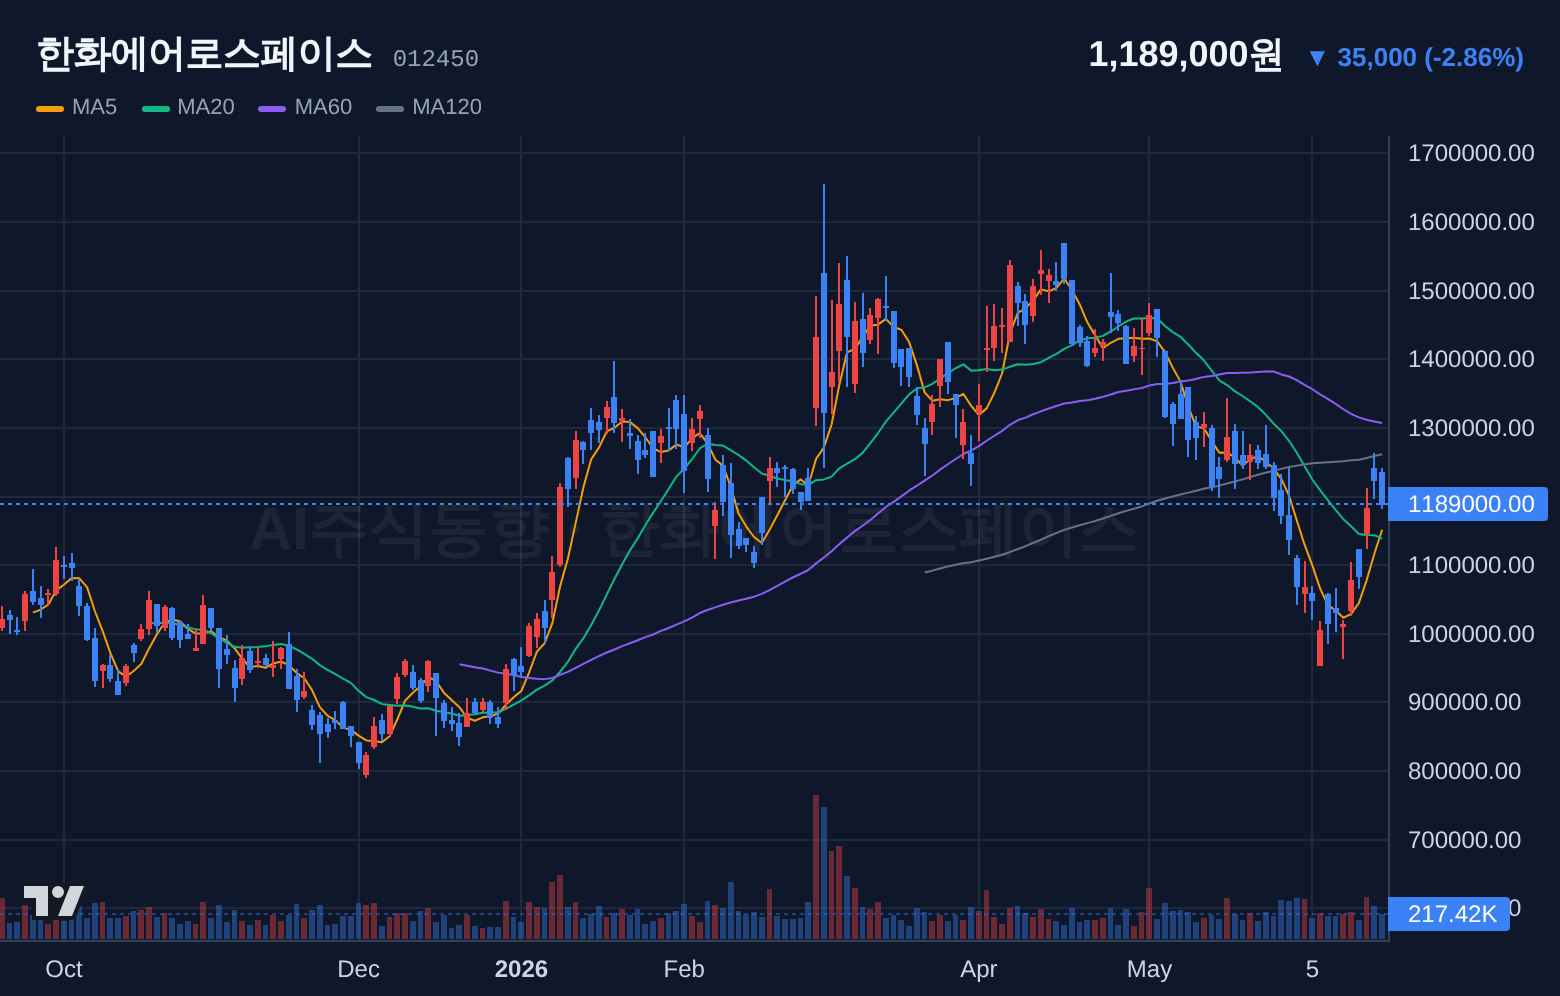The height and width of the screenshot is (996, 1560).
Task: Click the price change 35,000 (-2.86%)
Action: coord(1430,58)
